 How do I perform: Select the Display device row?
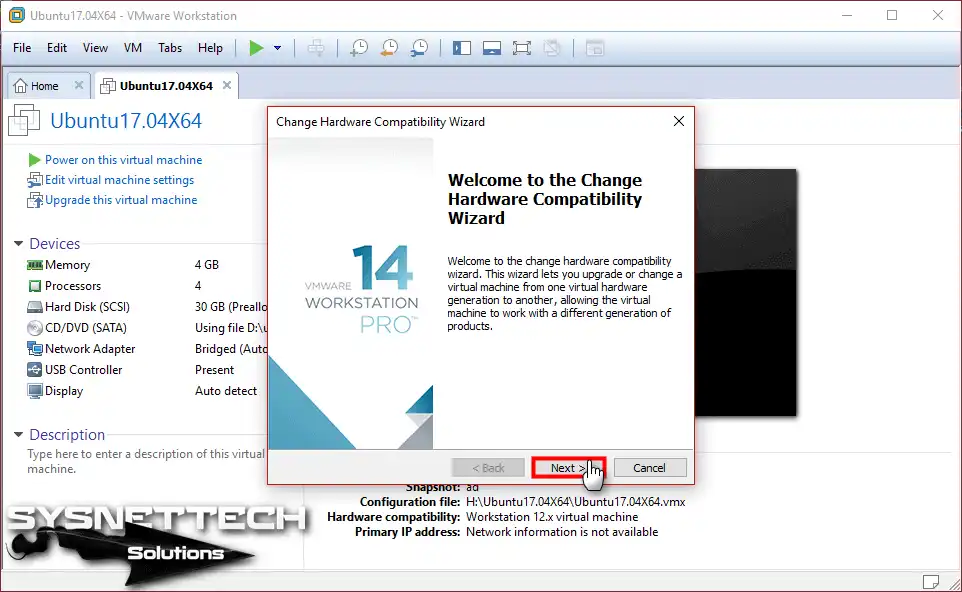pyautogui.click(x=146, y=391)
